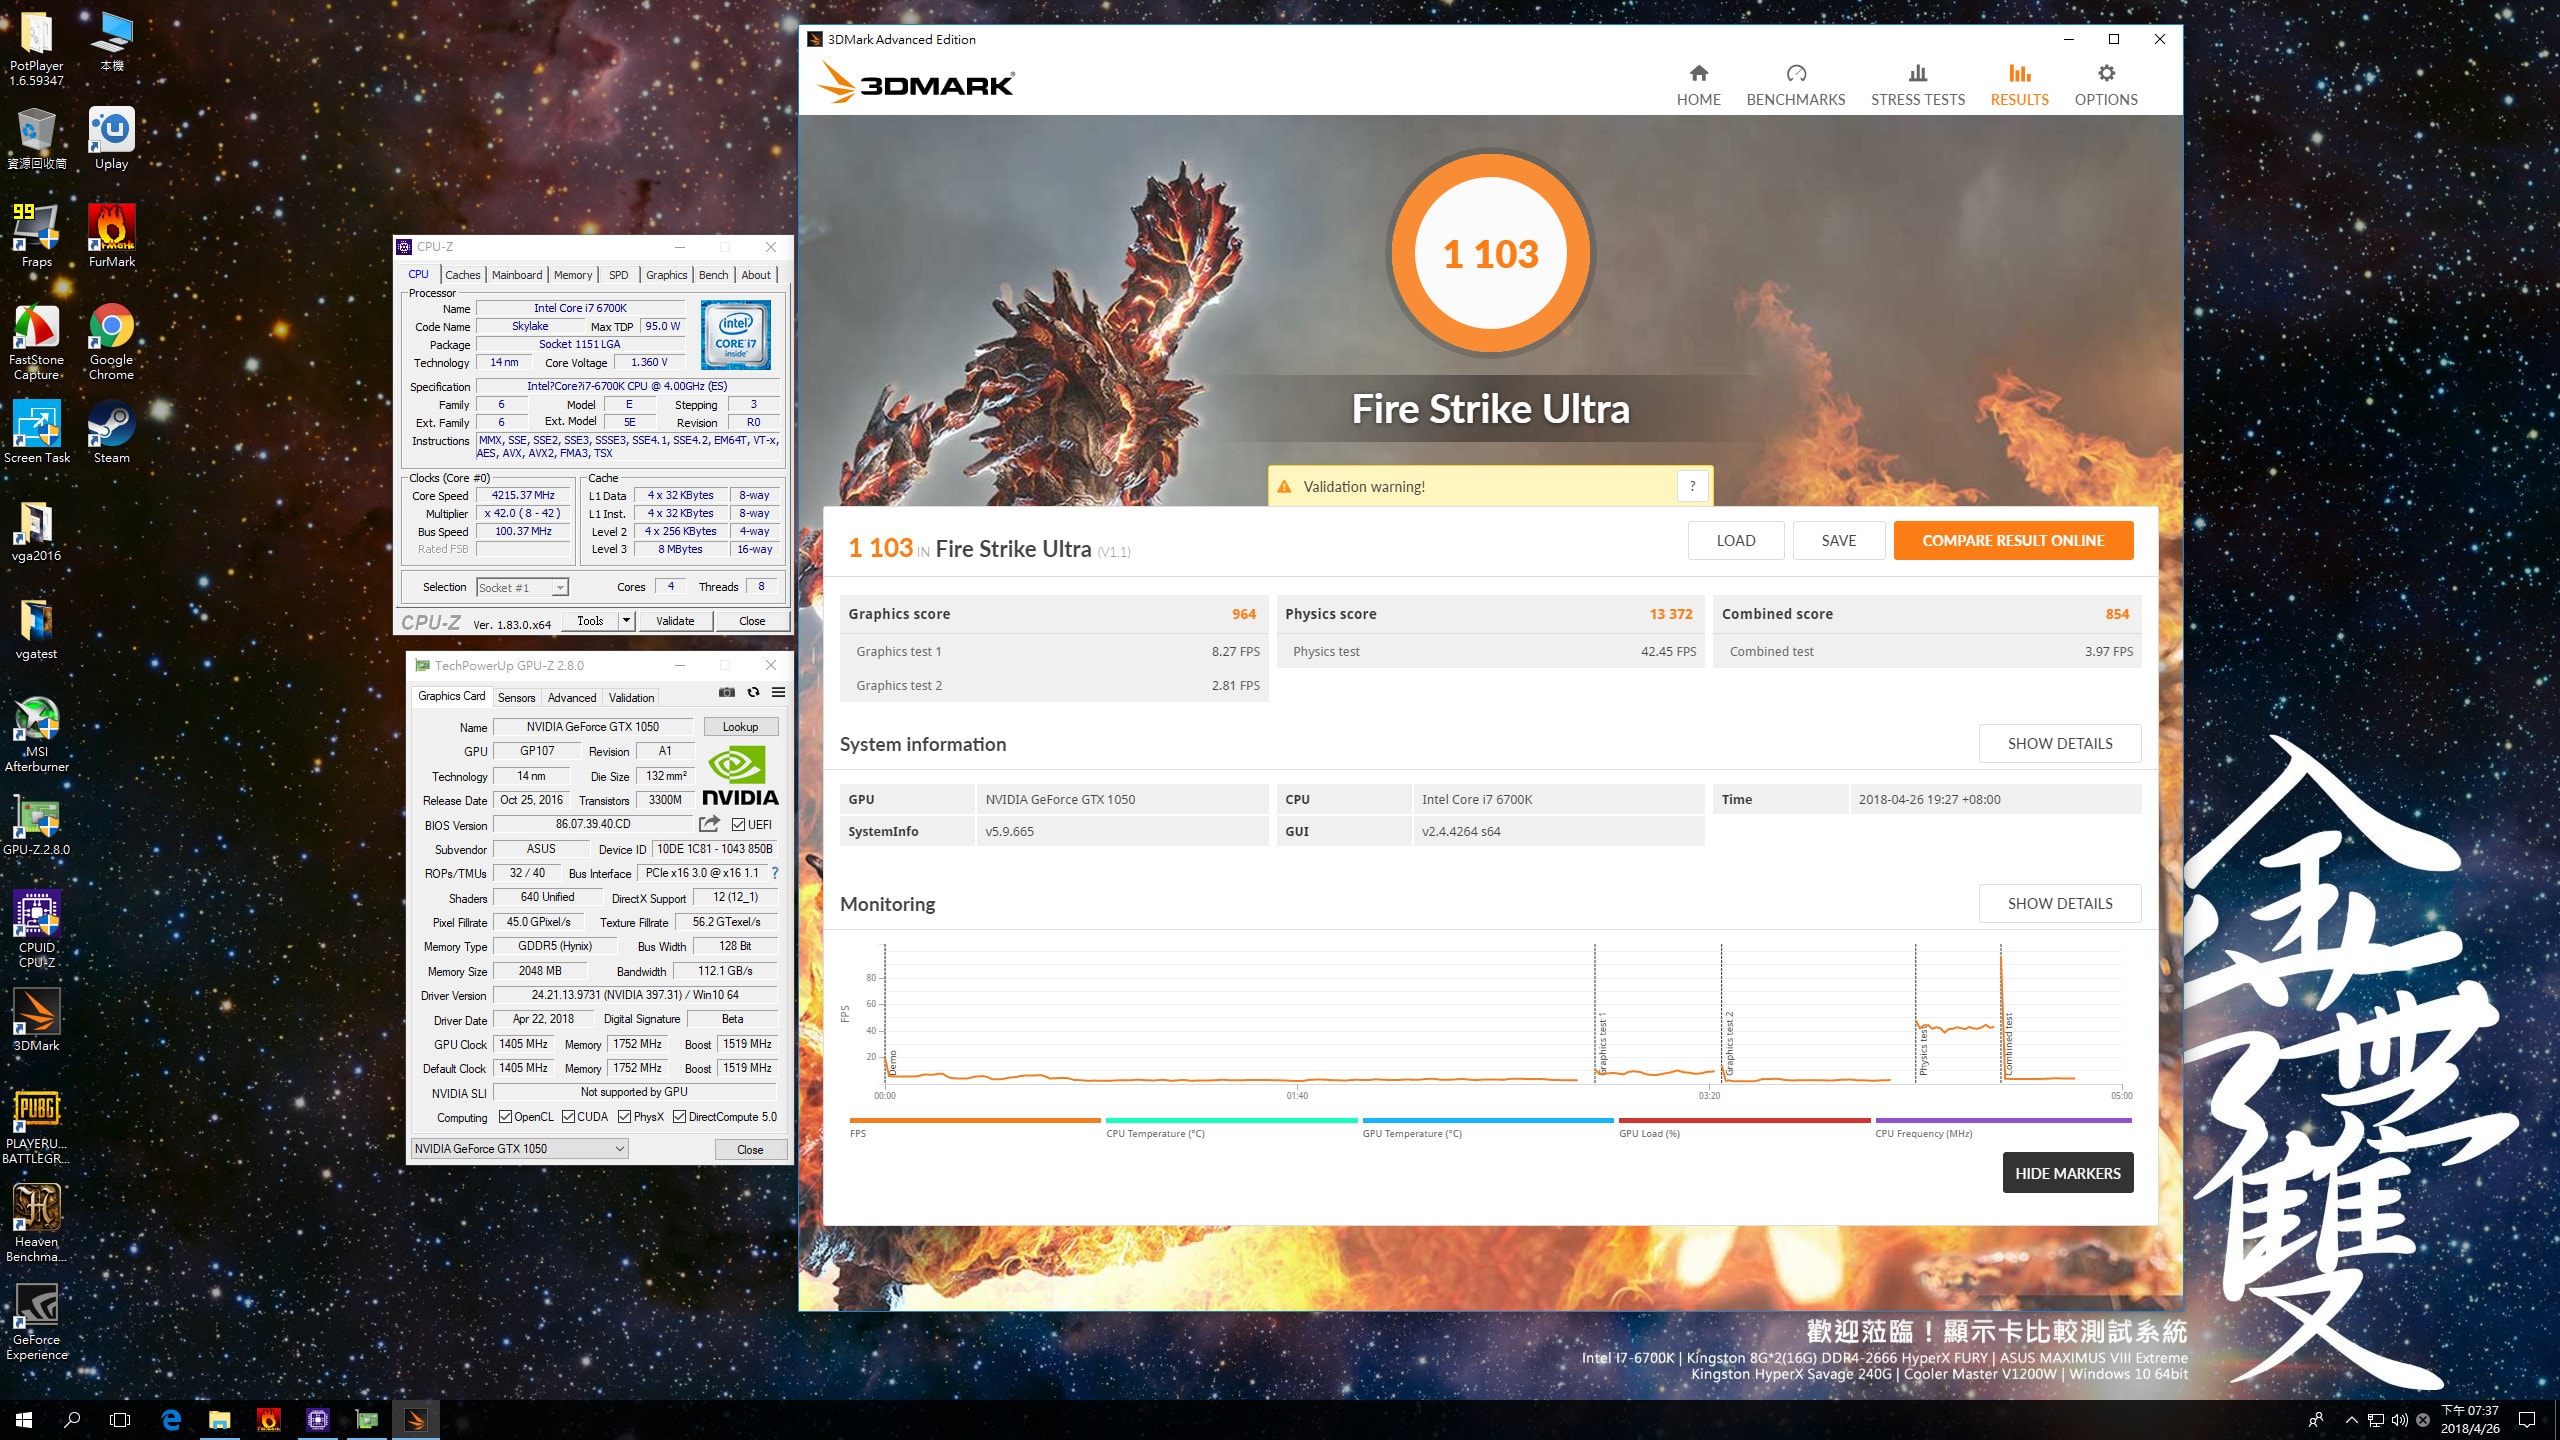Viewport: 2560px width, 1440px height.
Task: Click the GPU-Z Lookup button
Action: 740,727
